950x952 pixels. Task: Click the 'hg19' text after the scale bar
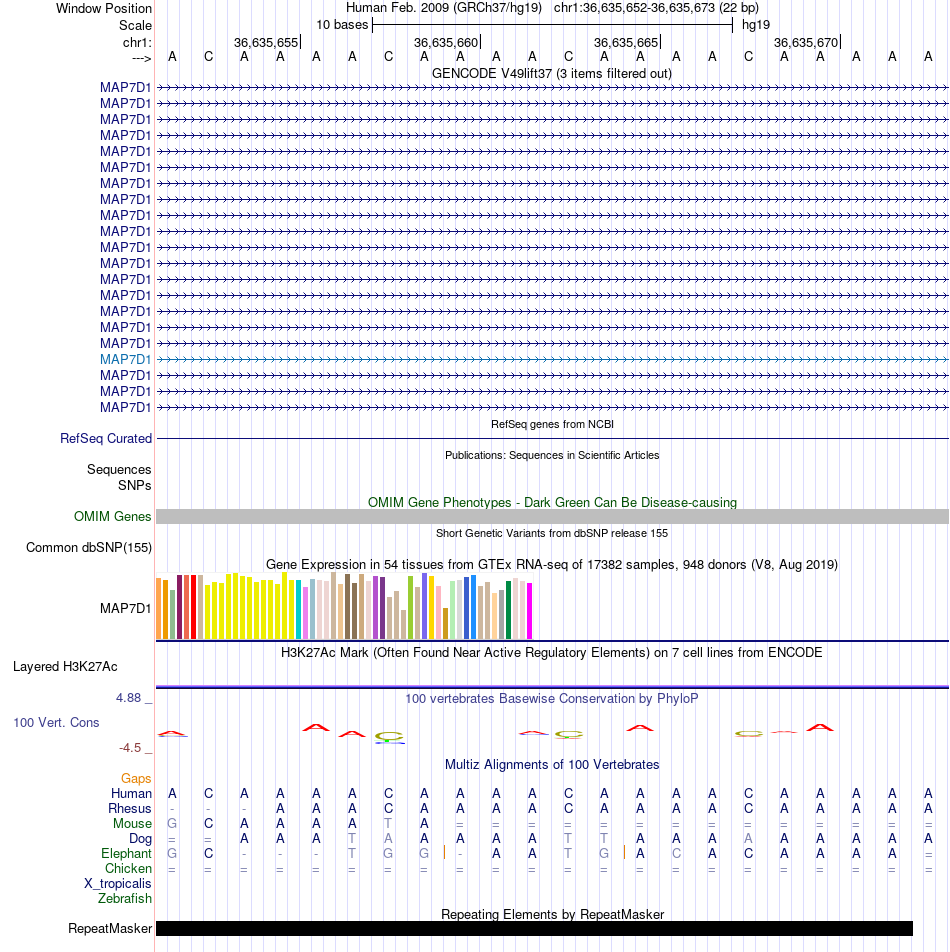coord(756,25)
